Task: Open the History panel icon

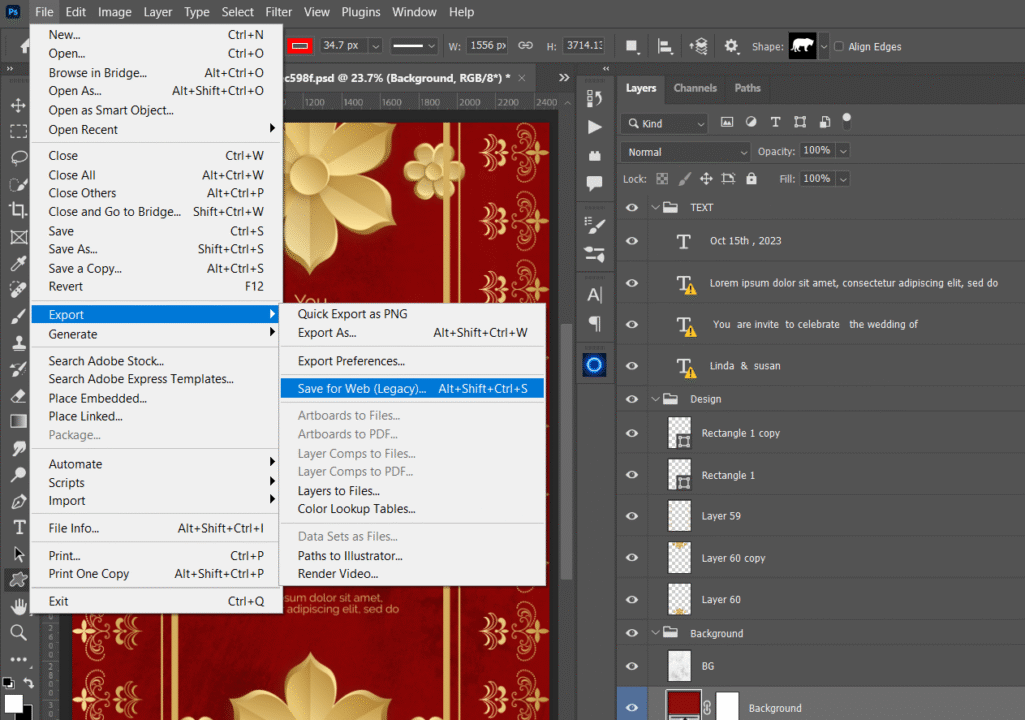Action: (595, 98)
